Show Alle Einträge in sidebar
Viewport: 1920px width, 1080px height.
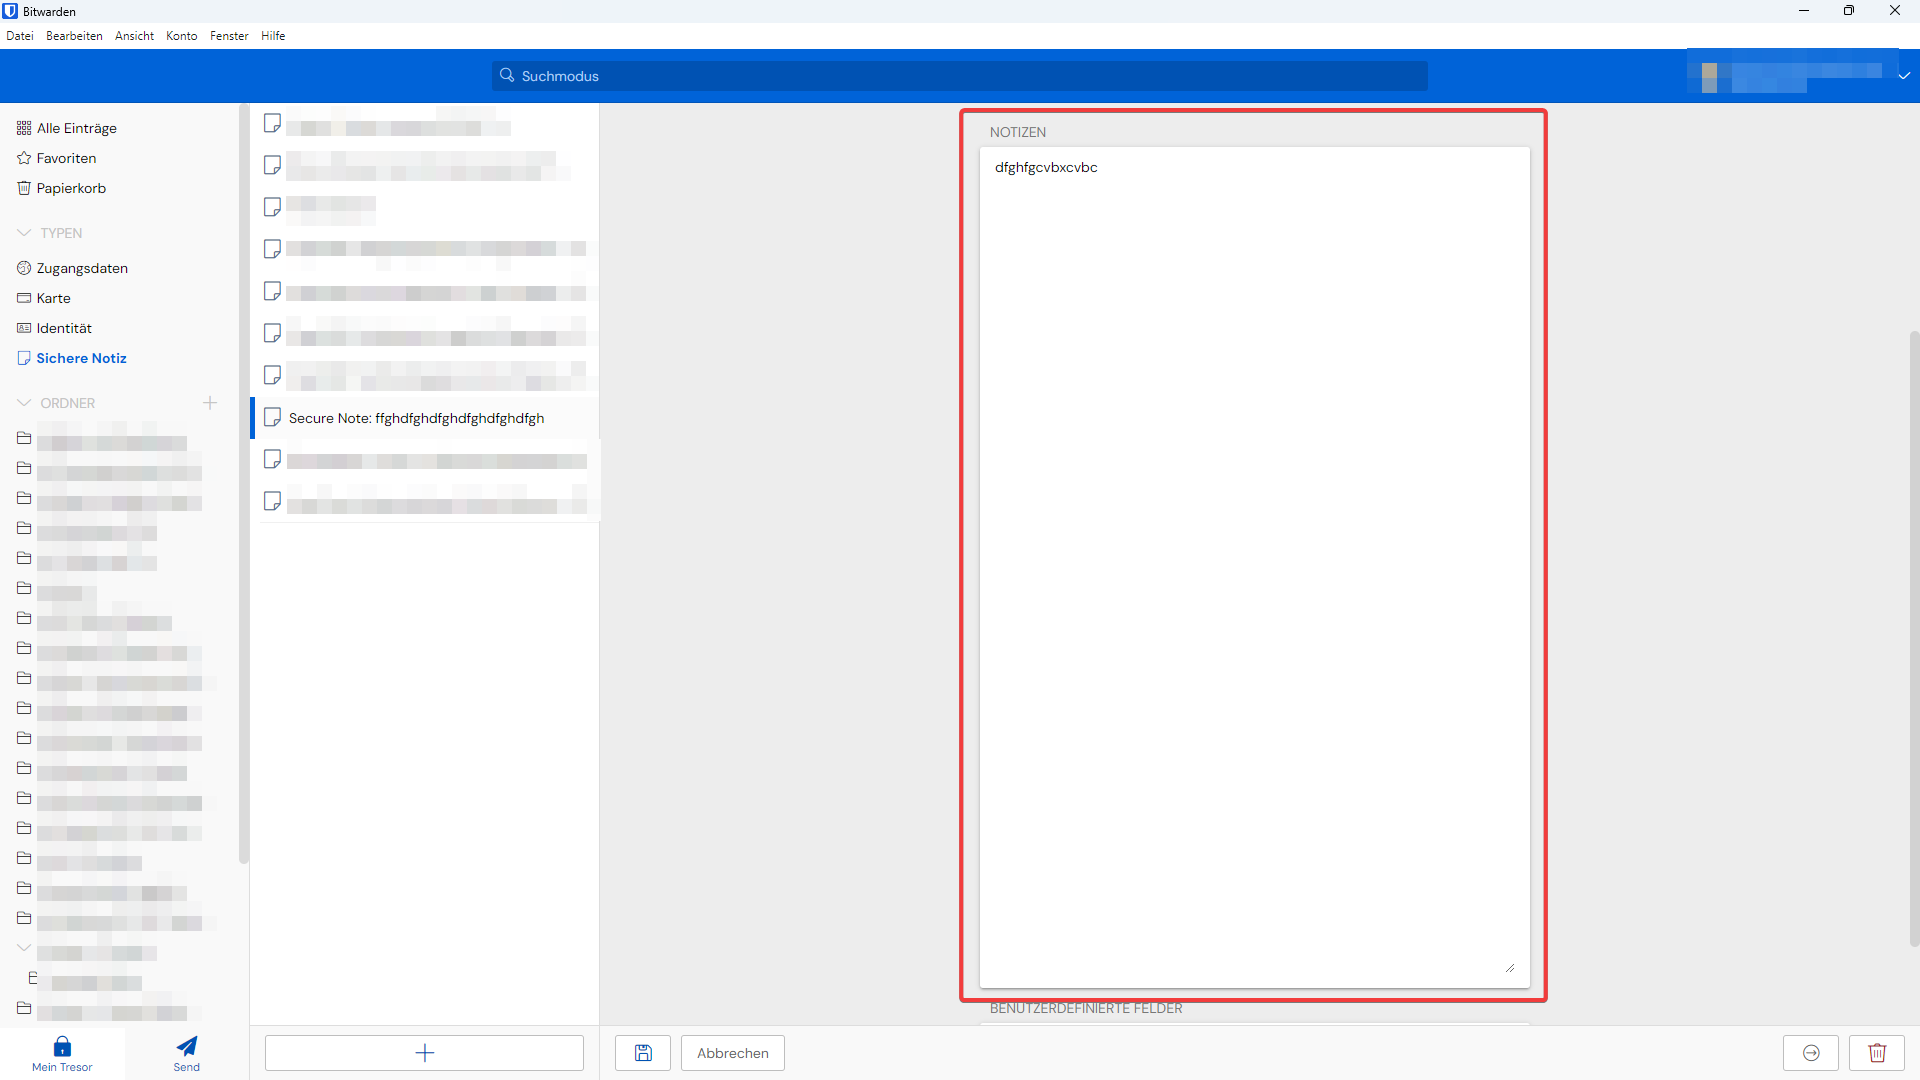point(76,128)
